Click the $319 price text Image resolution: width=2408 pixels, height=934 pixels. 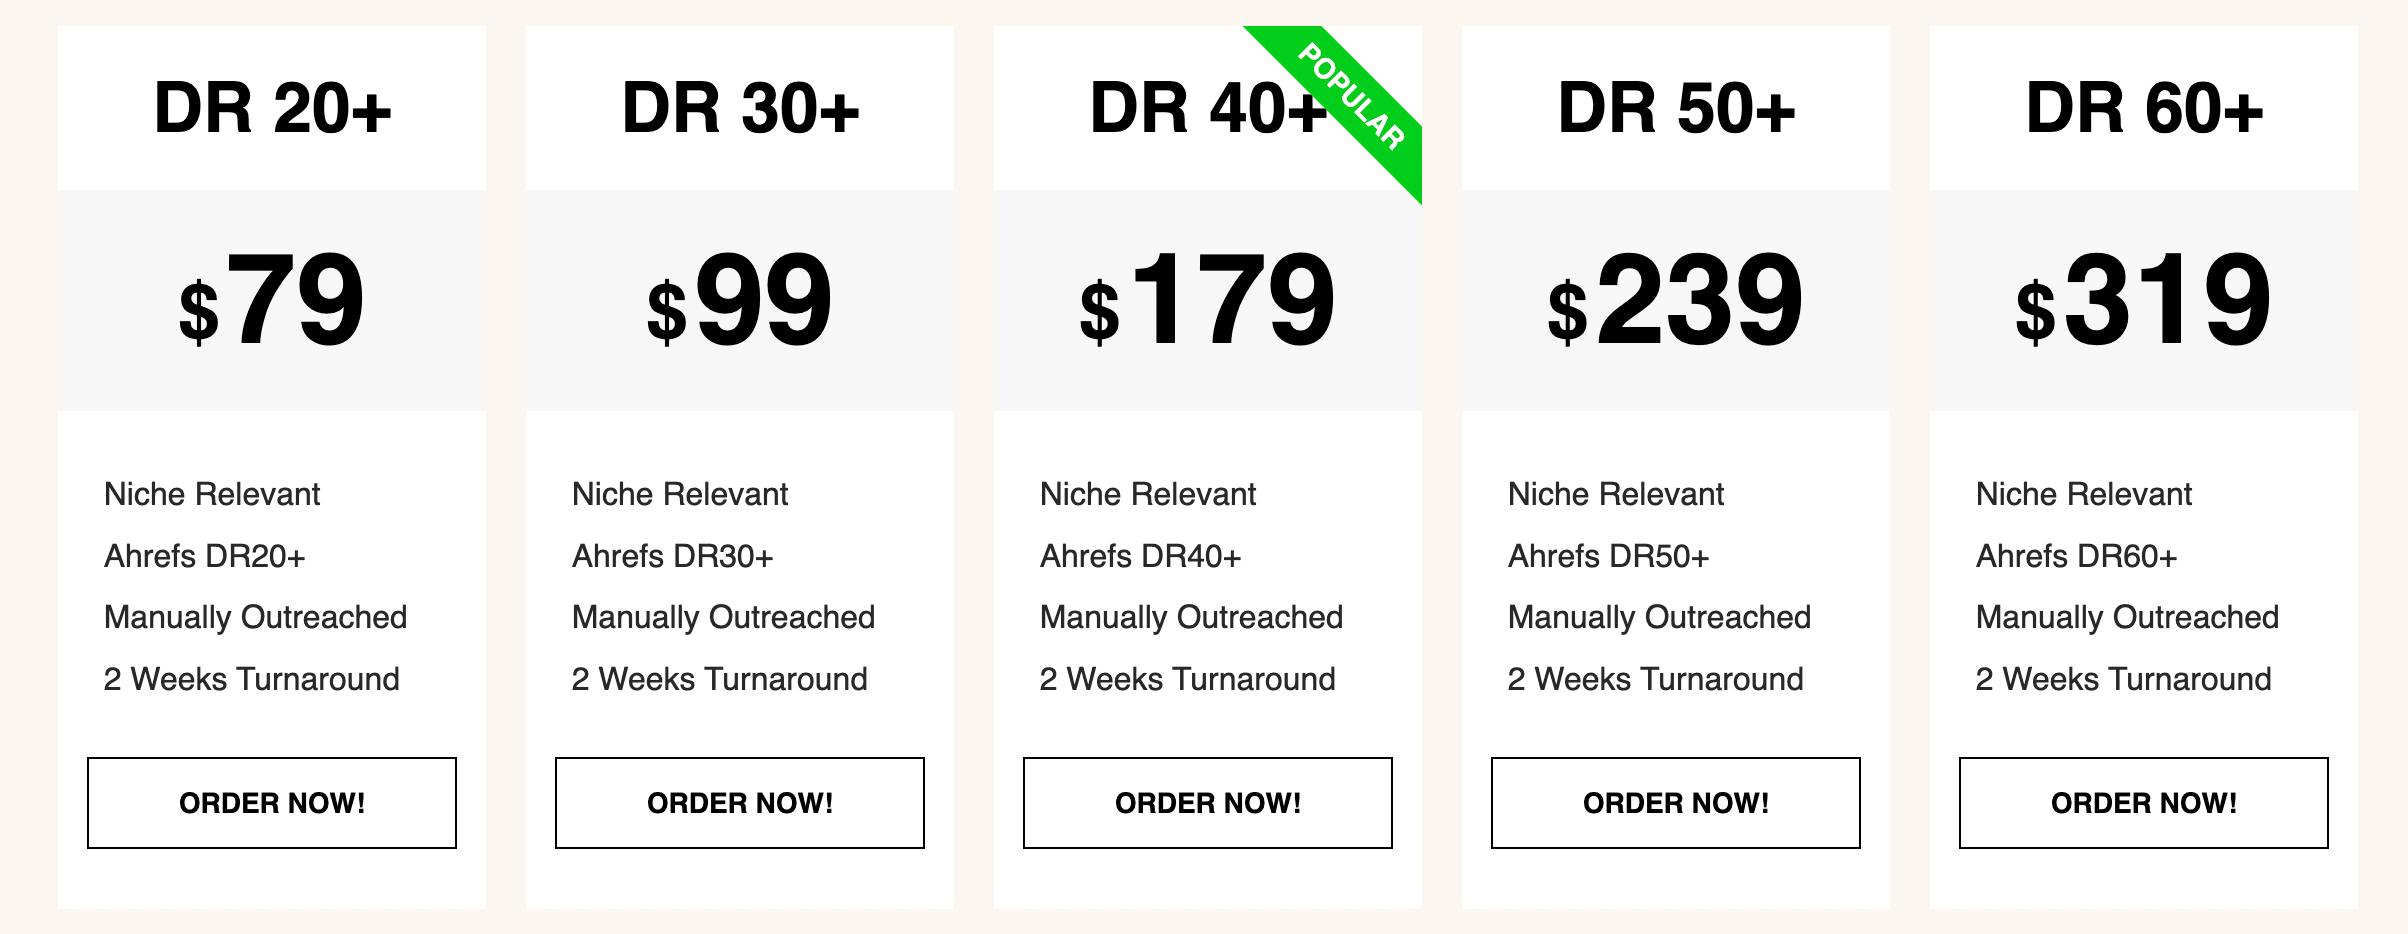2144,300
